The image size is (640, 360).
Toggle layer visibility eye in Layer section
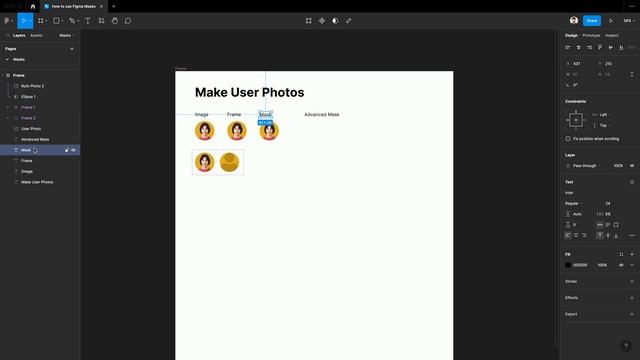coord(632,166)
